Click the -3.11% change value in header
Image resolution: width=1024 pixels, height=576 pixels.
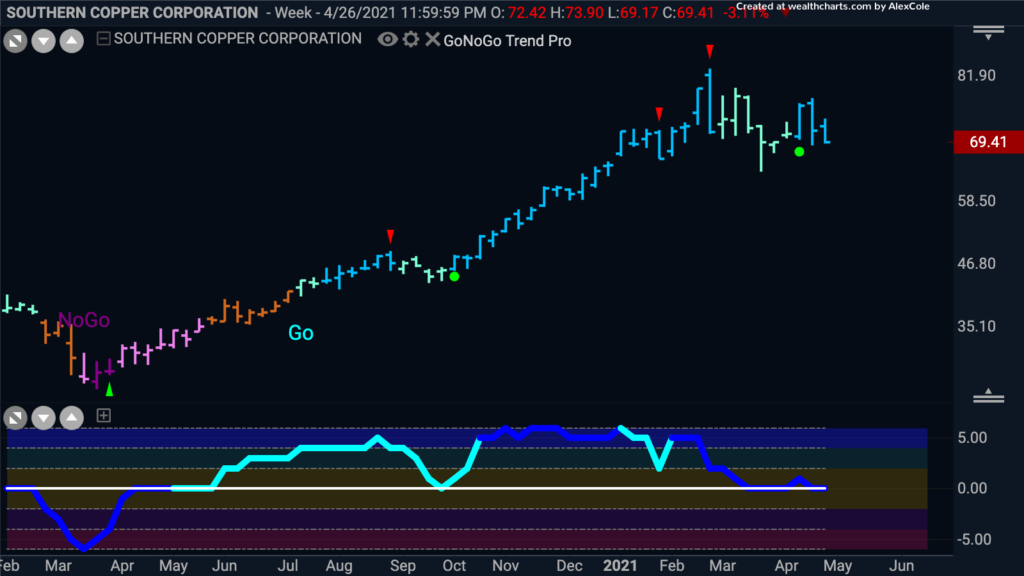(x=746, y=14)
